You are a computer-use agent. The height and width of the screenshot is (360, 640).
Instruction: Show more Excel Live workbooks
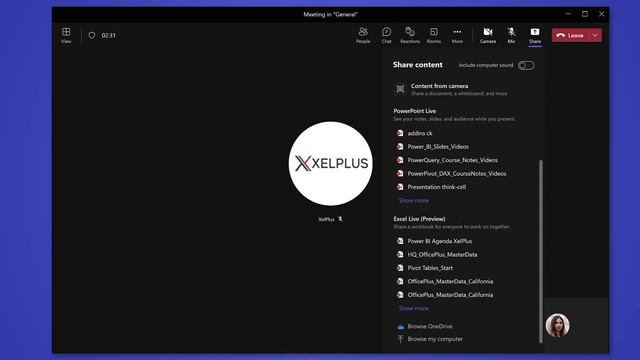(x=413, y=308)
